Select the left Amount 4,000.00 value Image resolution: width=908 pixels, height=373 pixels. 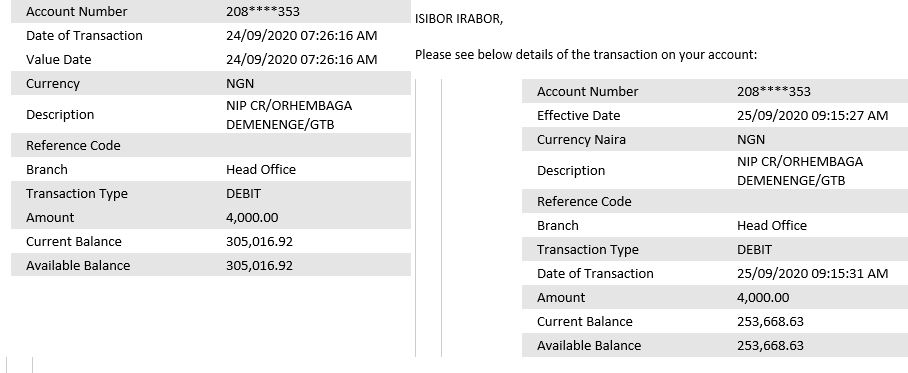[x=252, y=218]
